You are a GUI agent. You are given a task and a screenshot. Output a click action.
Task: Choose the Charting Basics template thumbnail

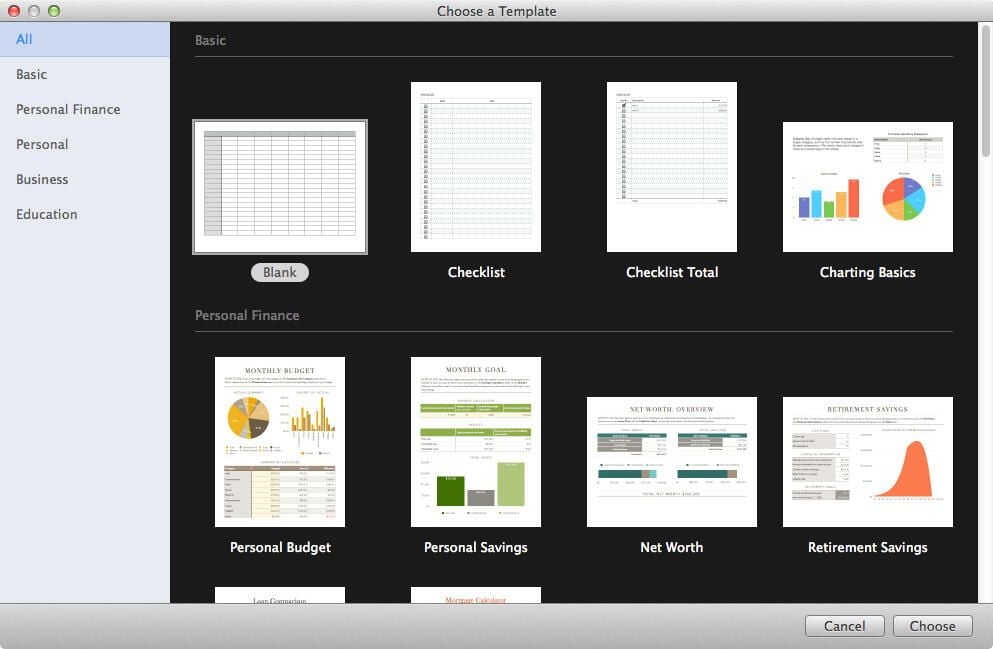(868, 187)
